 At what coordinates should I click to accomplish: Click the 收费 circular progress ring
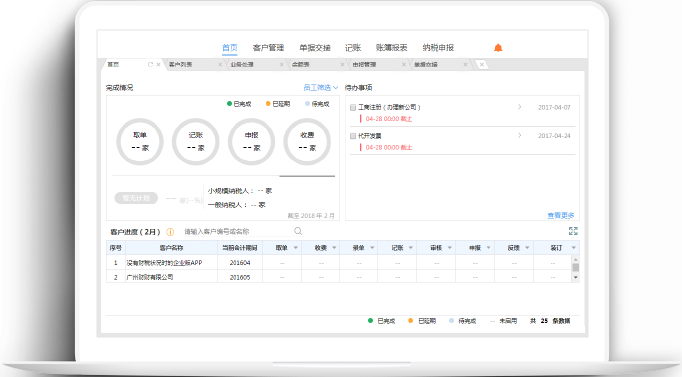pos(307,142)
